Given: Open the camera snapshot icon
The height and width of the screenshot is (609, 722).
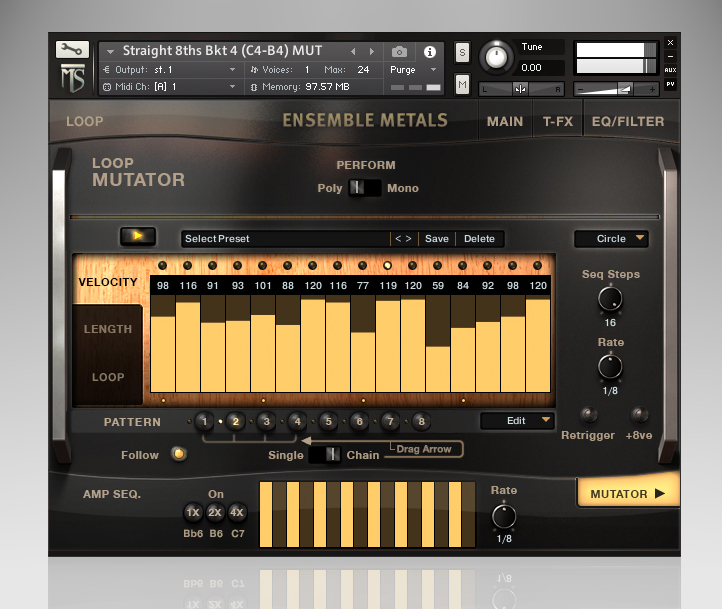Looking at the screenshot, I should click(x=399, y=51).
